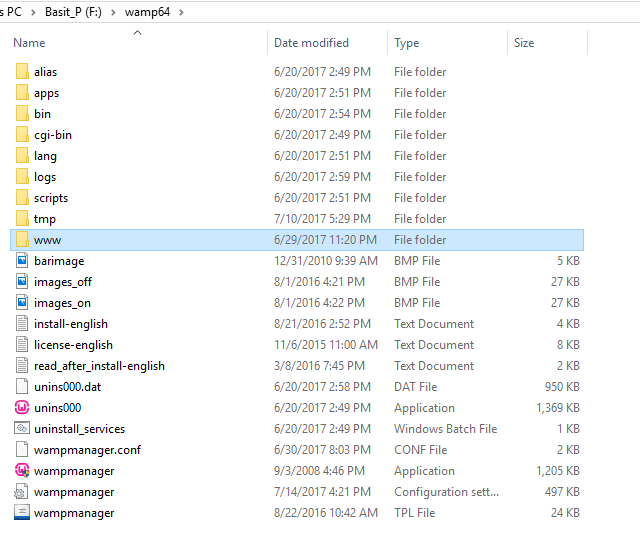Sort by the Type column header

(x=407, y=43)
